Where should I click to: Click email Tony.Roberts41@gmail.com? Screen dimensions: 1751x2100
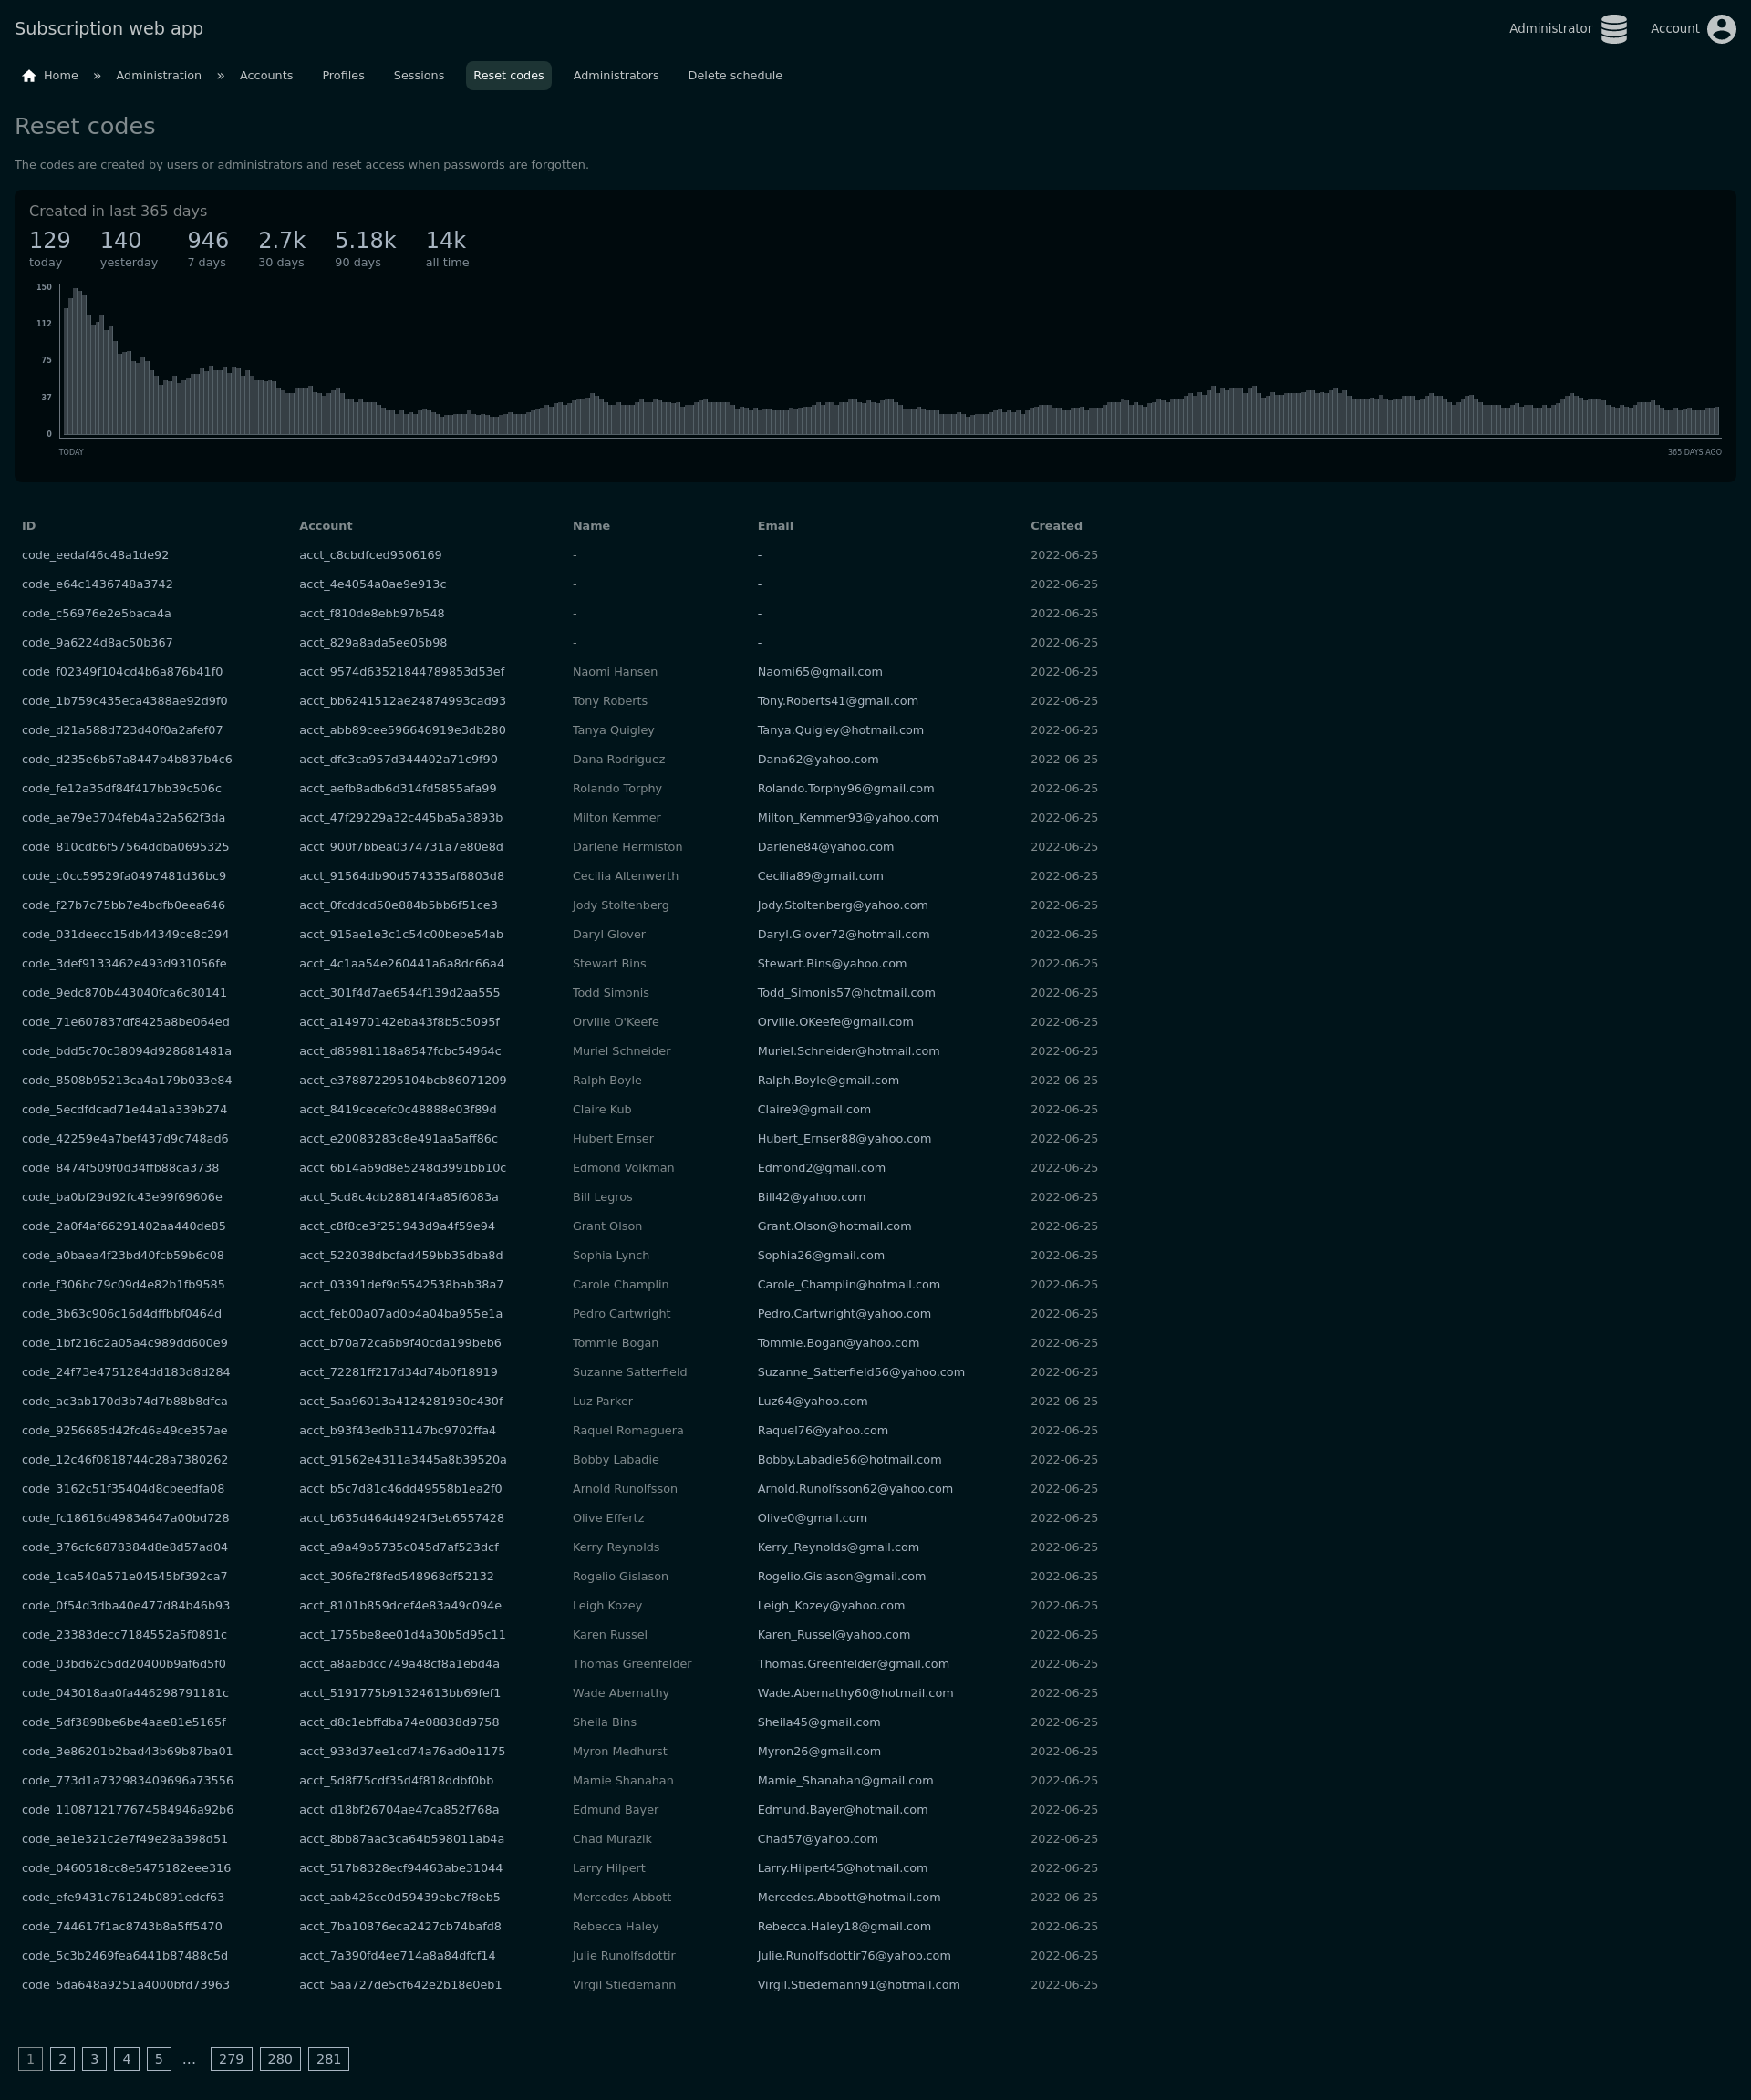[x=837, y=701]
